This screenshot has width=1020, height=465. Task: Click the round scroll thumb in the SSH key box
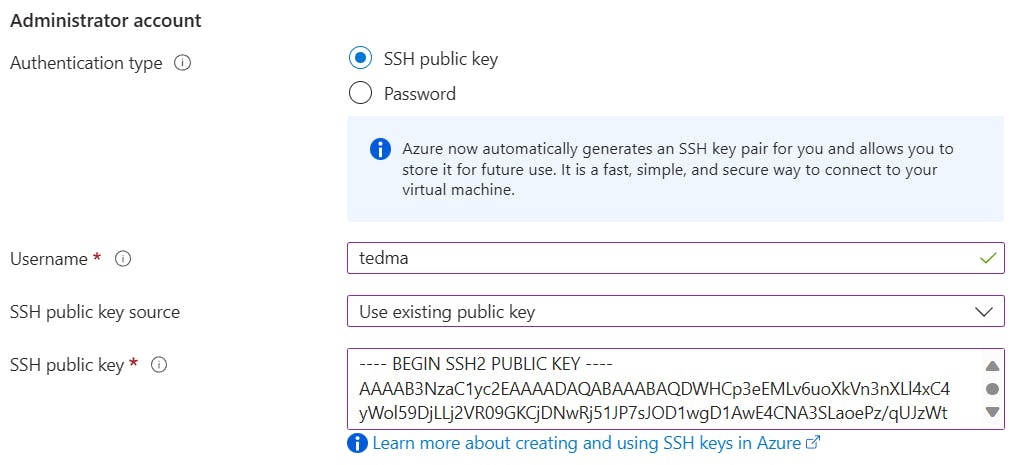point(992,389)
